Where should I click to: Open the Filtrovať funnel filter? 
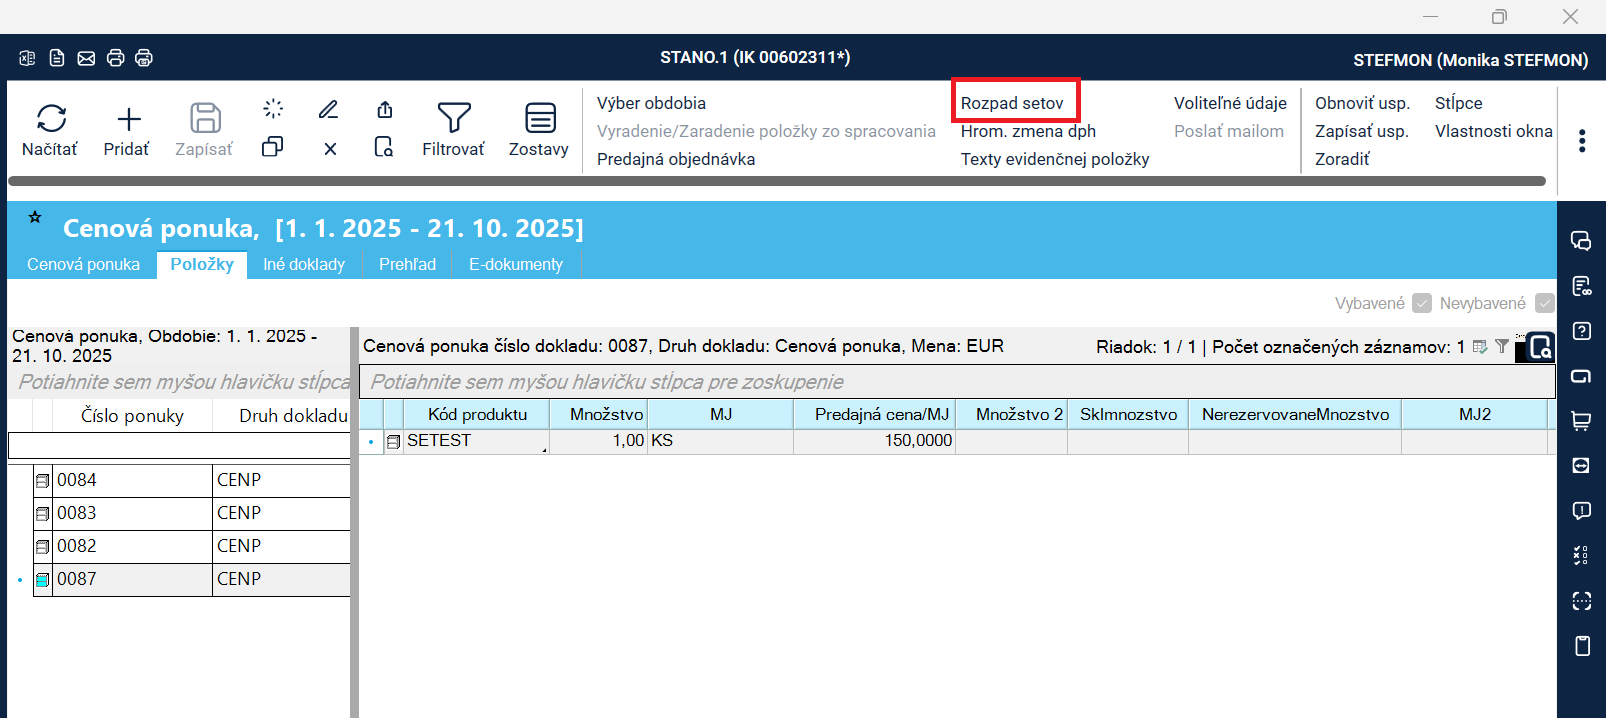click(453, 119)
